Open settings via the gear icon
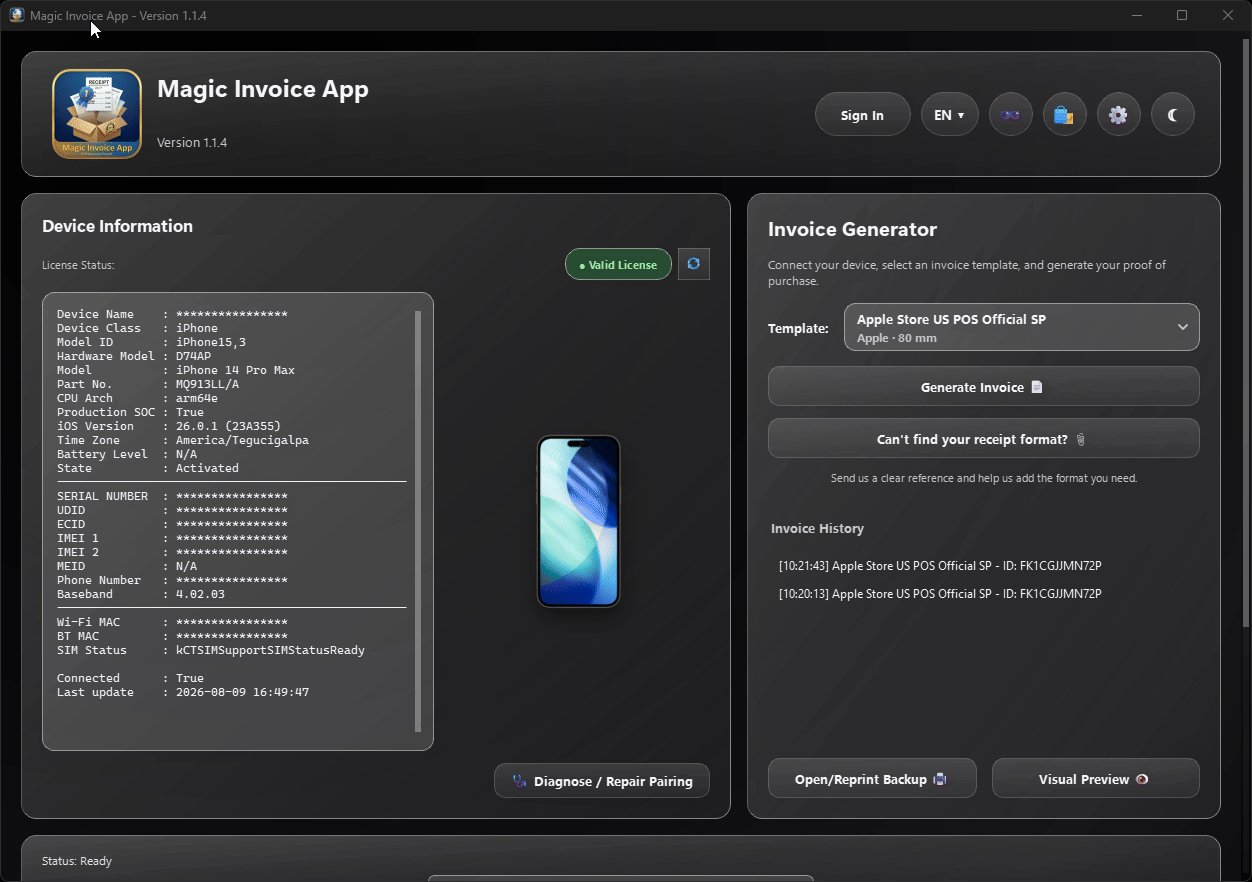 (1118, 115)
